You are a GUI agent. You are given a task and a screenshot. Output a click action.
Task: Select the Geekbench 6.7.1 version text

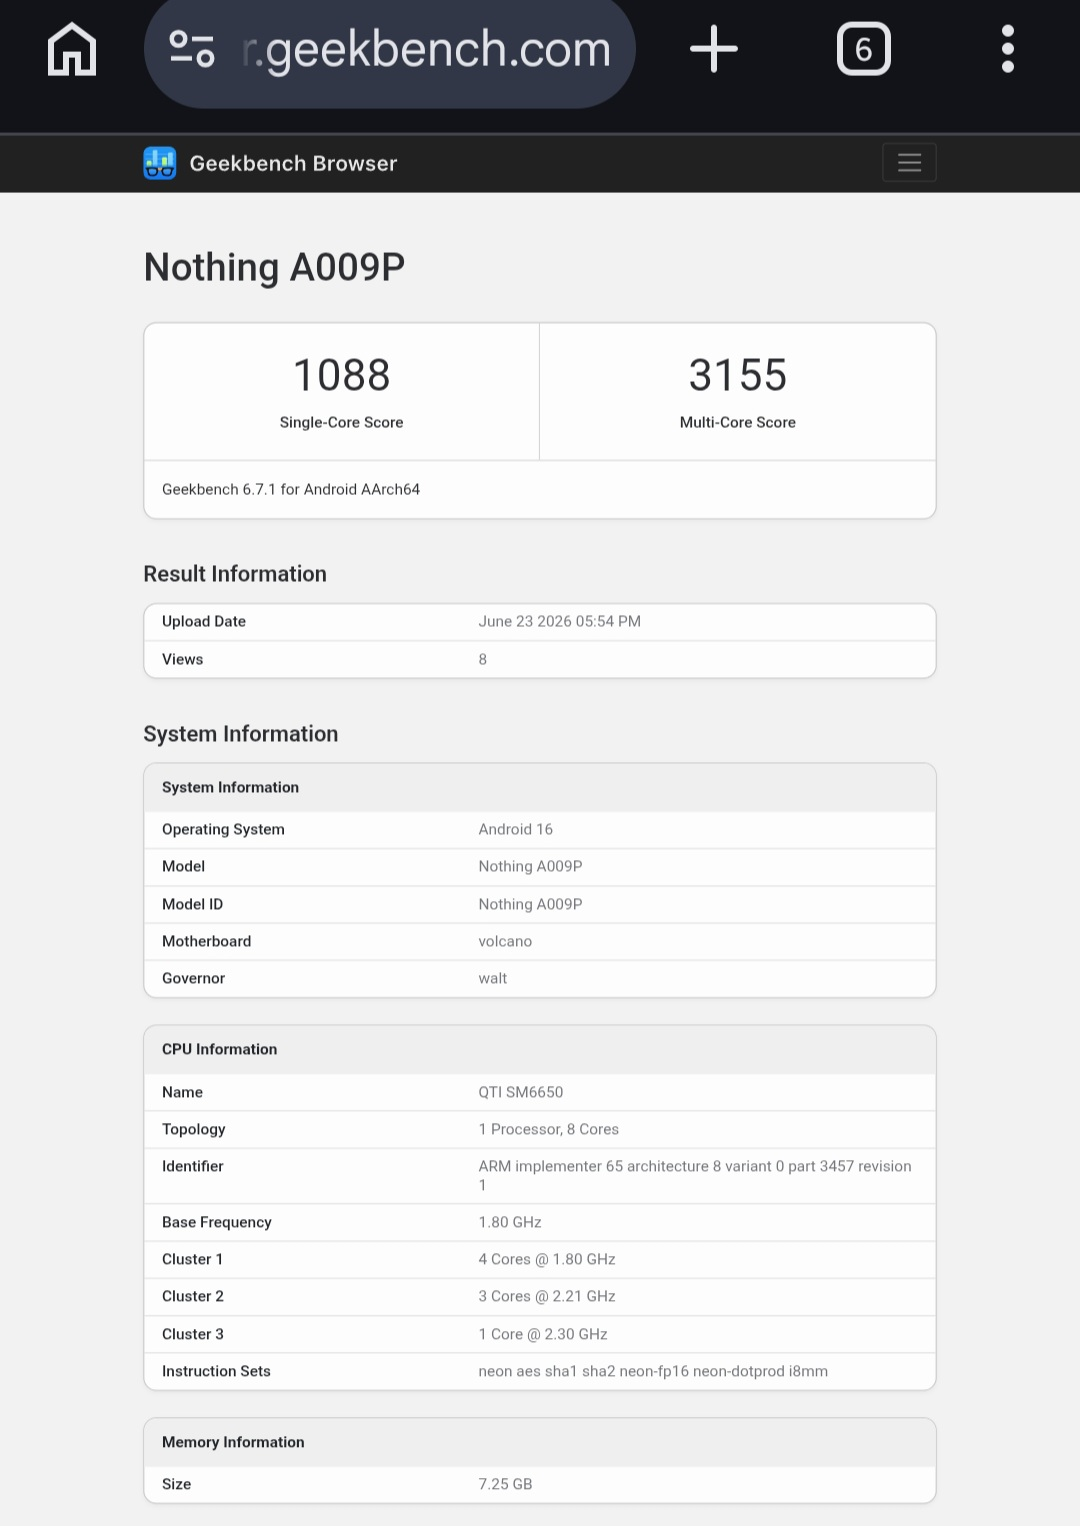[291, 489]
